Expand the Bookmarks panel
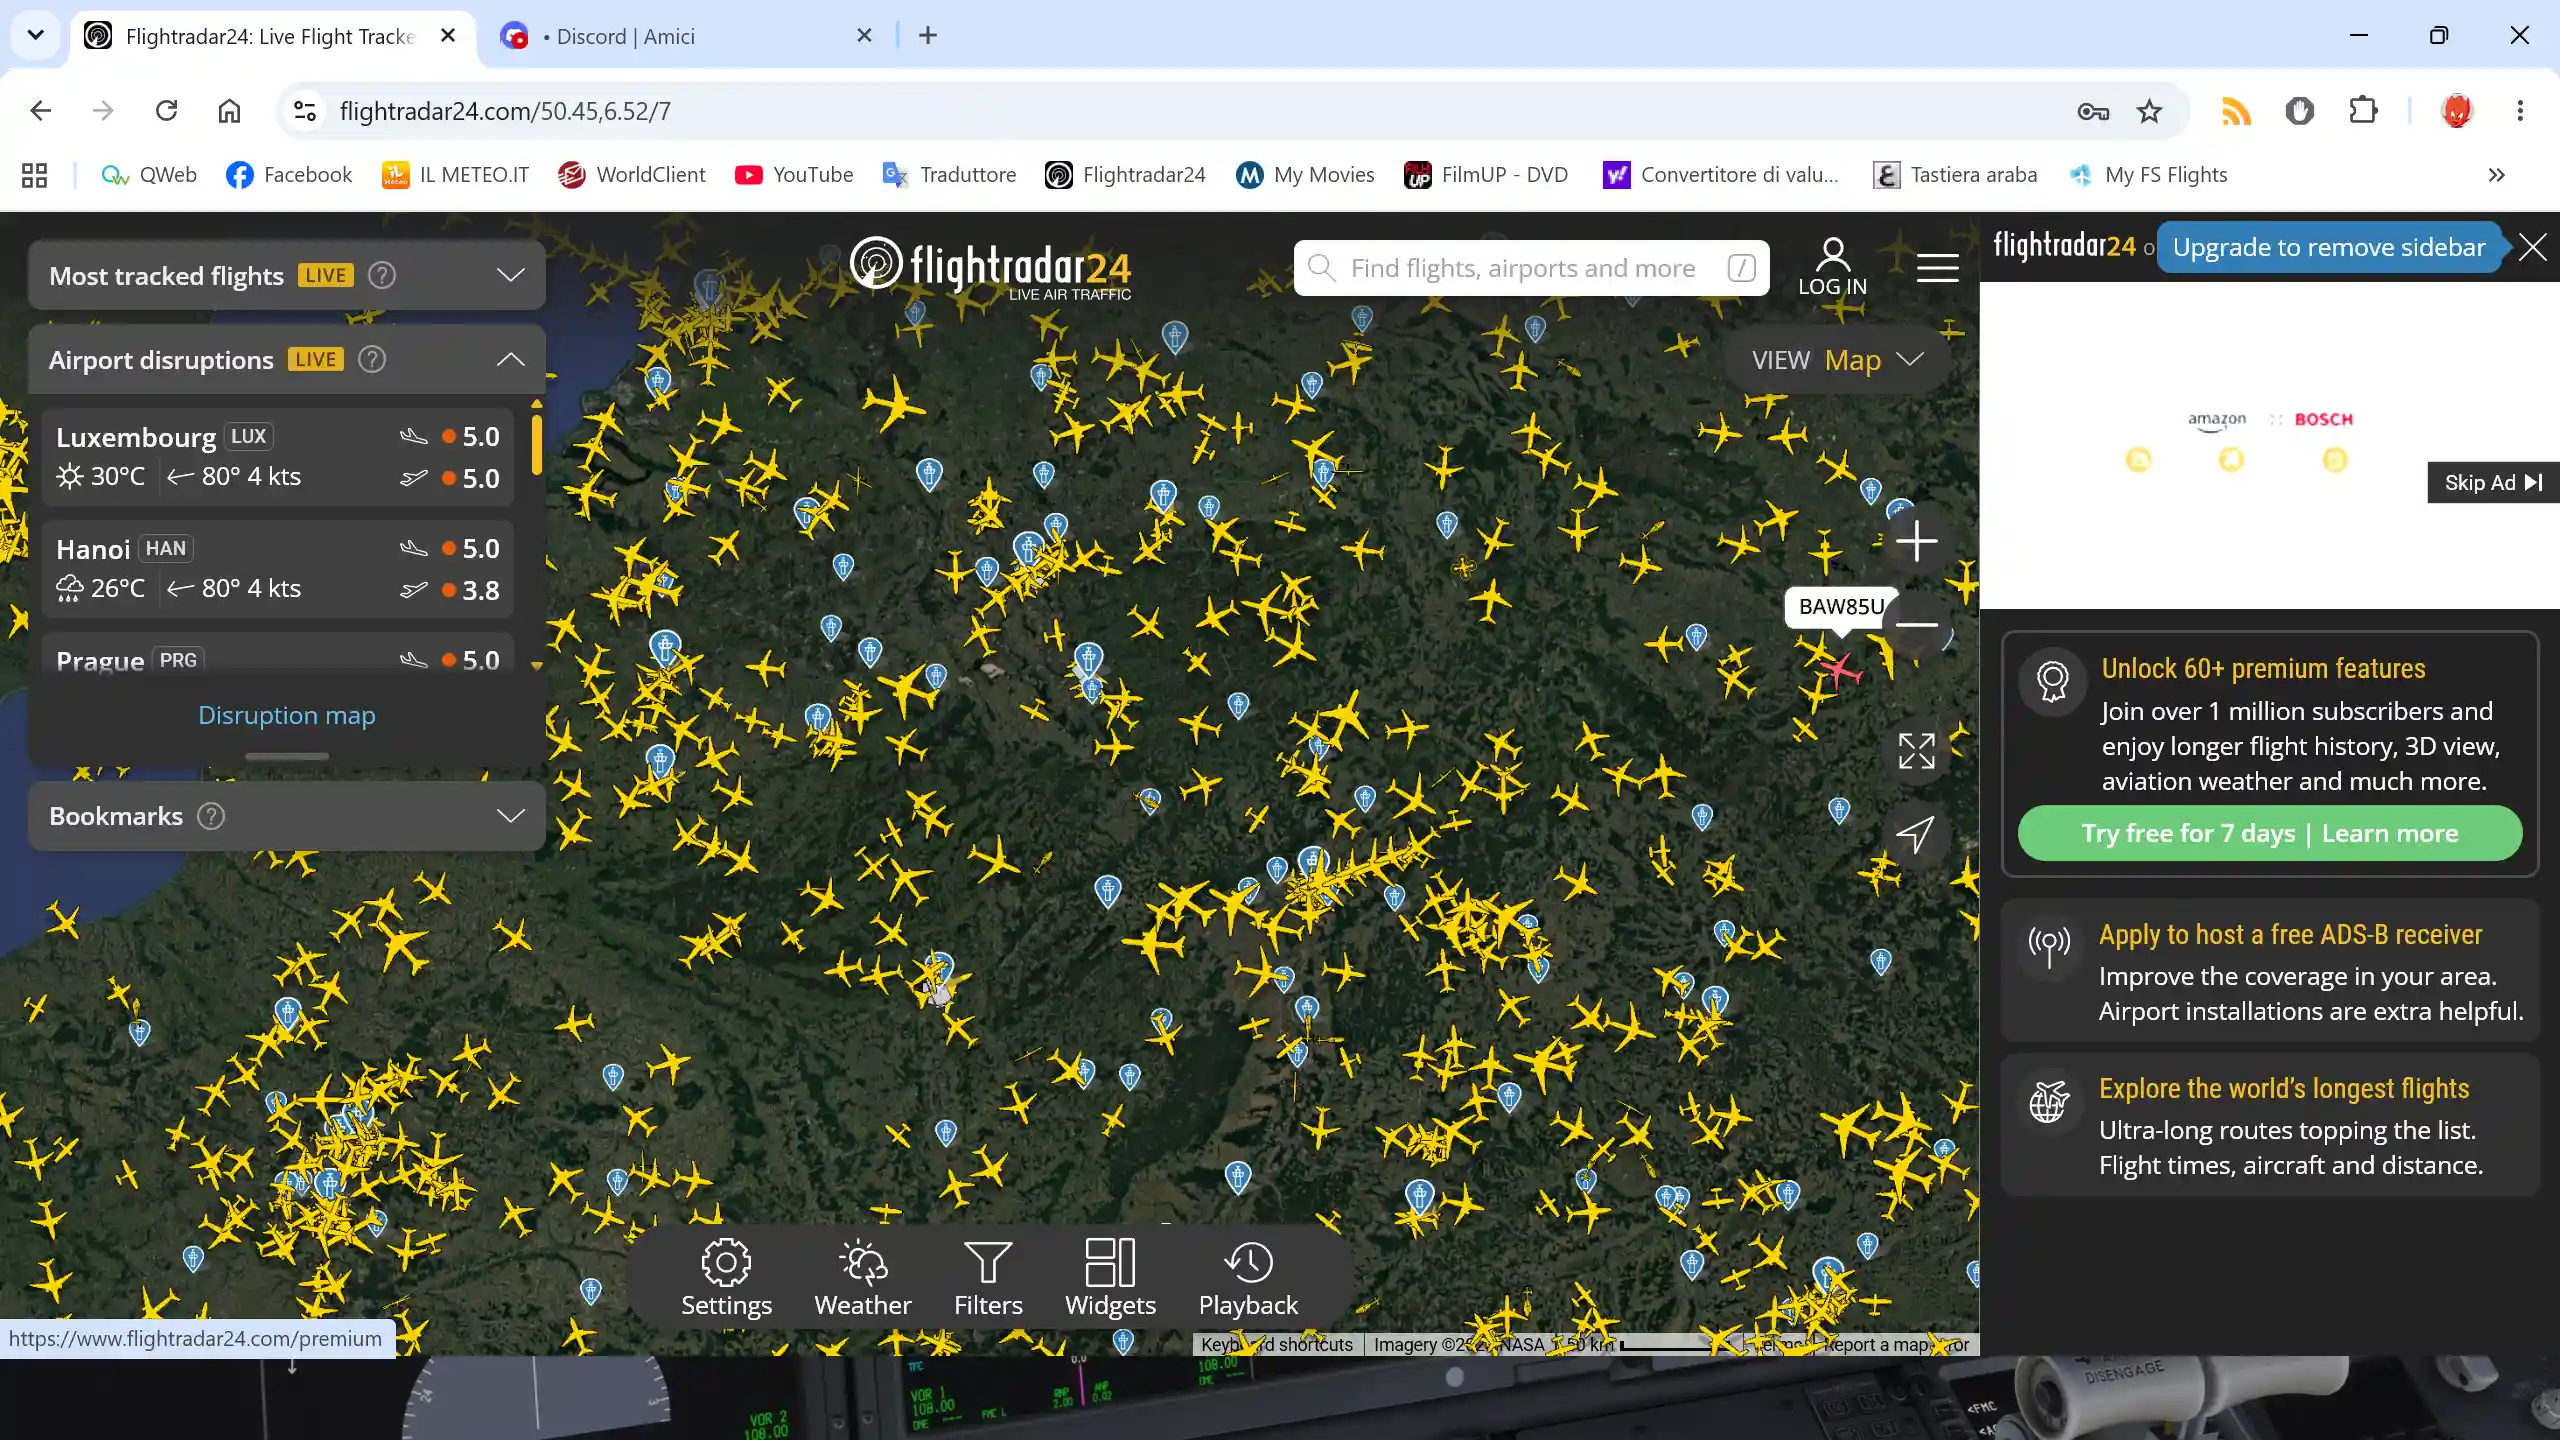Viewport: 2560px width, 1440px height. coord(510,816)
